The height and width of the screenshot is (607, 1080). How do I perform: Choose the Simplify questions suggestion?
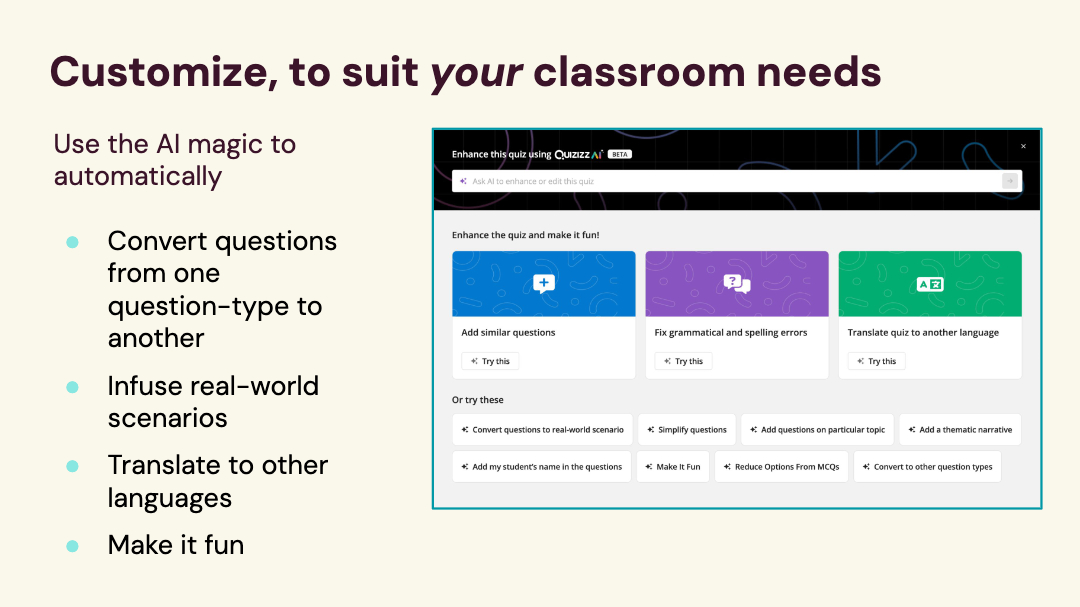click(686, 430)
